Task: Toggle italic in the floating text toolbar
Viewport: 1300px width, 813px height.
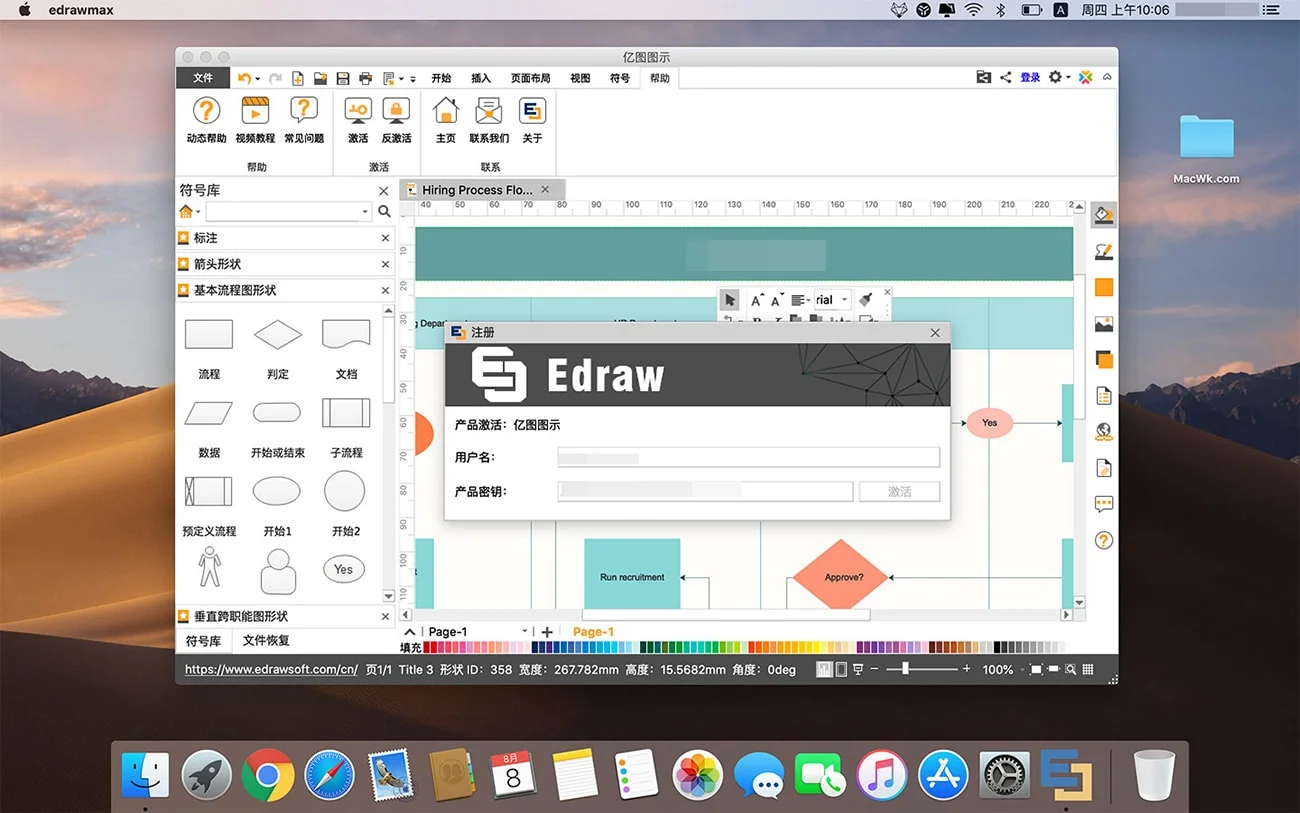Action: click(780, 320)
